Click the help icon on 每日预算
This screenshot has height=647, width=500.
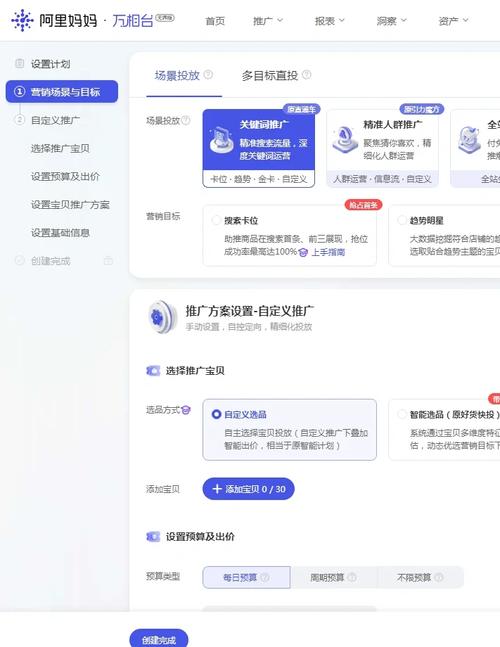pyautogui.click(x=265, y=577)
